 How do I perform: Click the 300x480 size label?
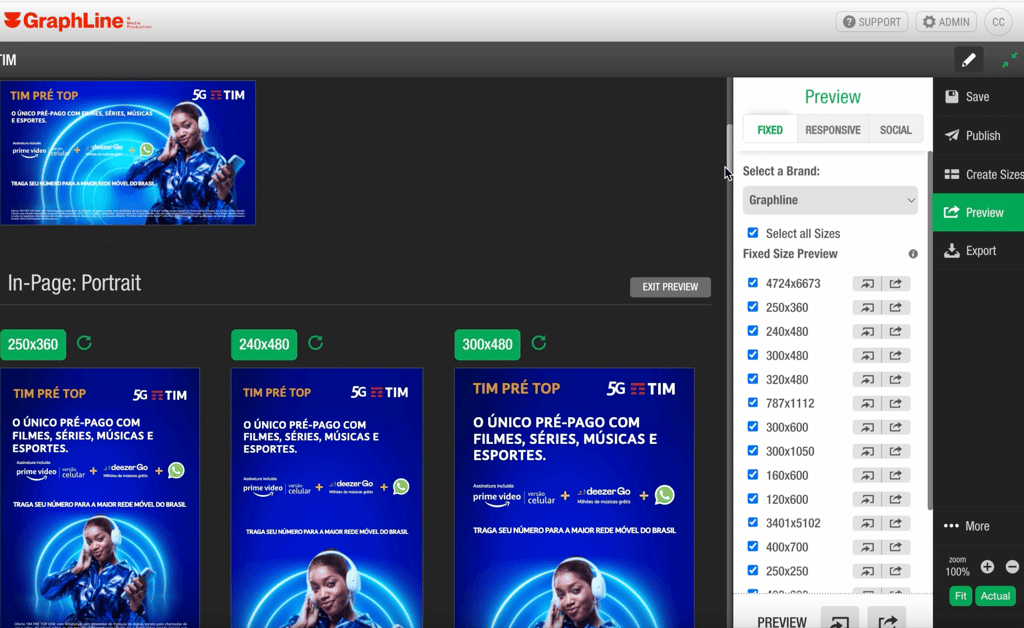(x=487, y=345)
